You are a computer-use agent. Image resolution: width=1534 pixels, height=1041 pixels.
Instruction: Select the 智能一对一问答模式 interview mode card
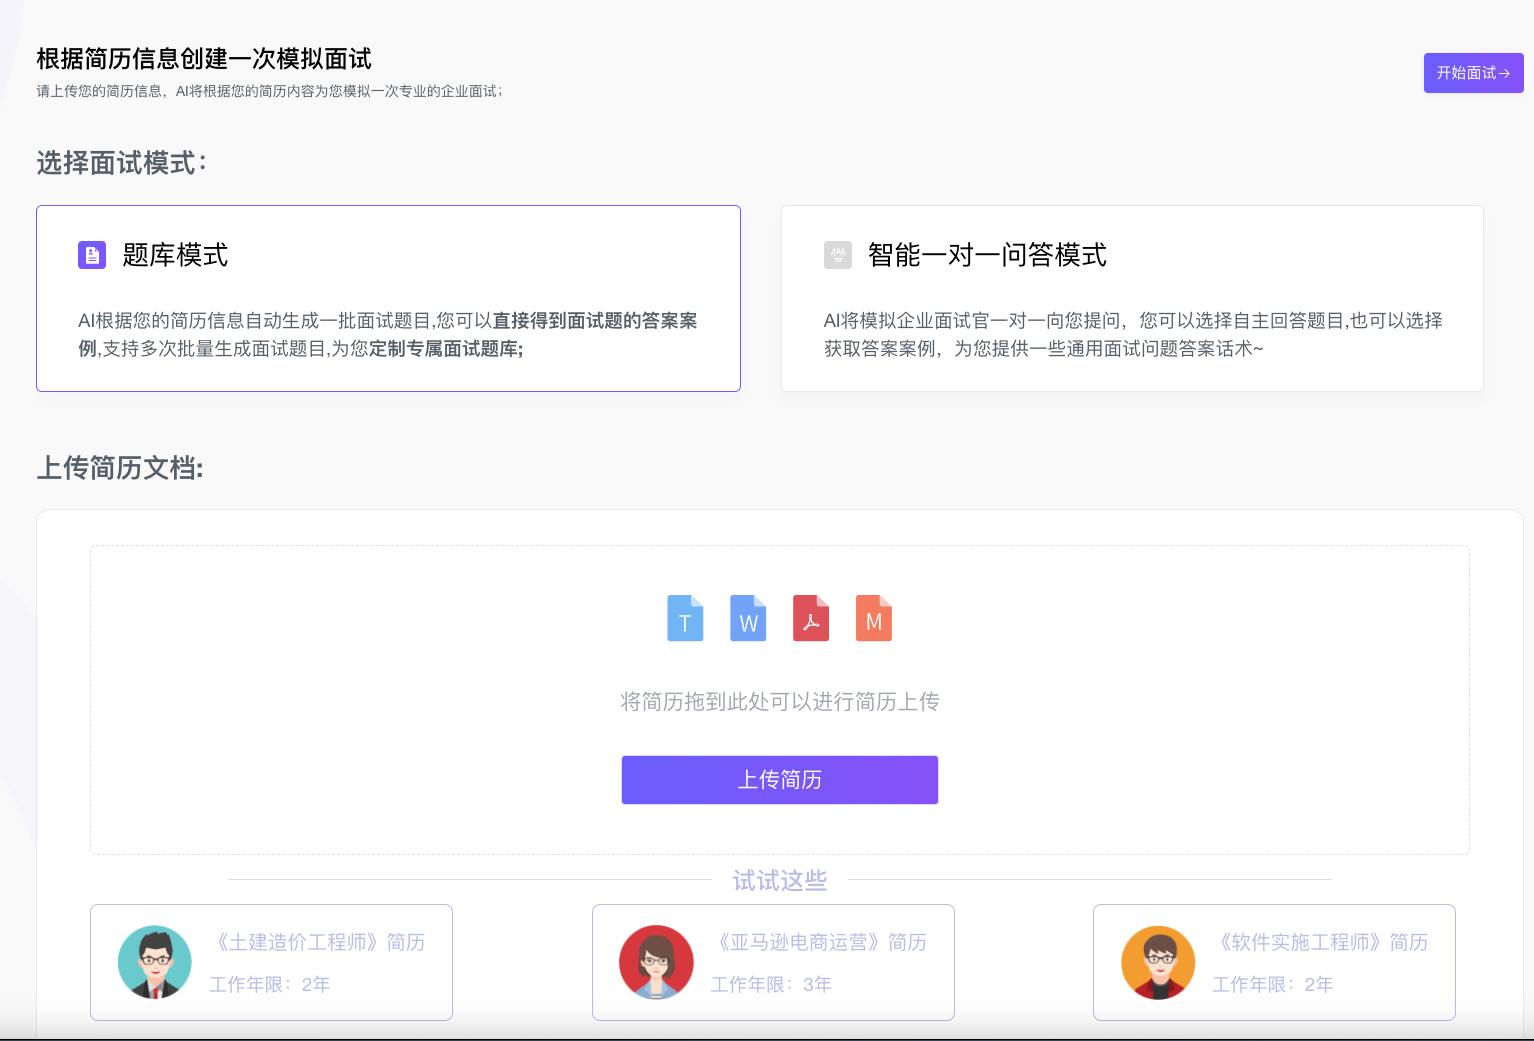pyautogui.click(x=1132, y=298)
